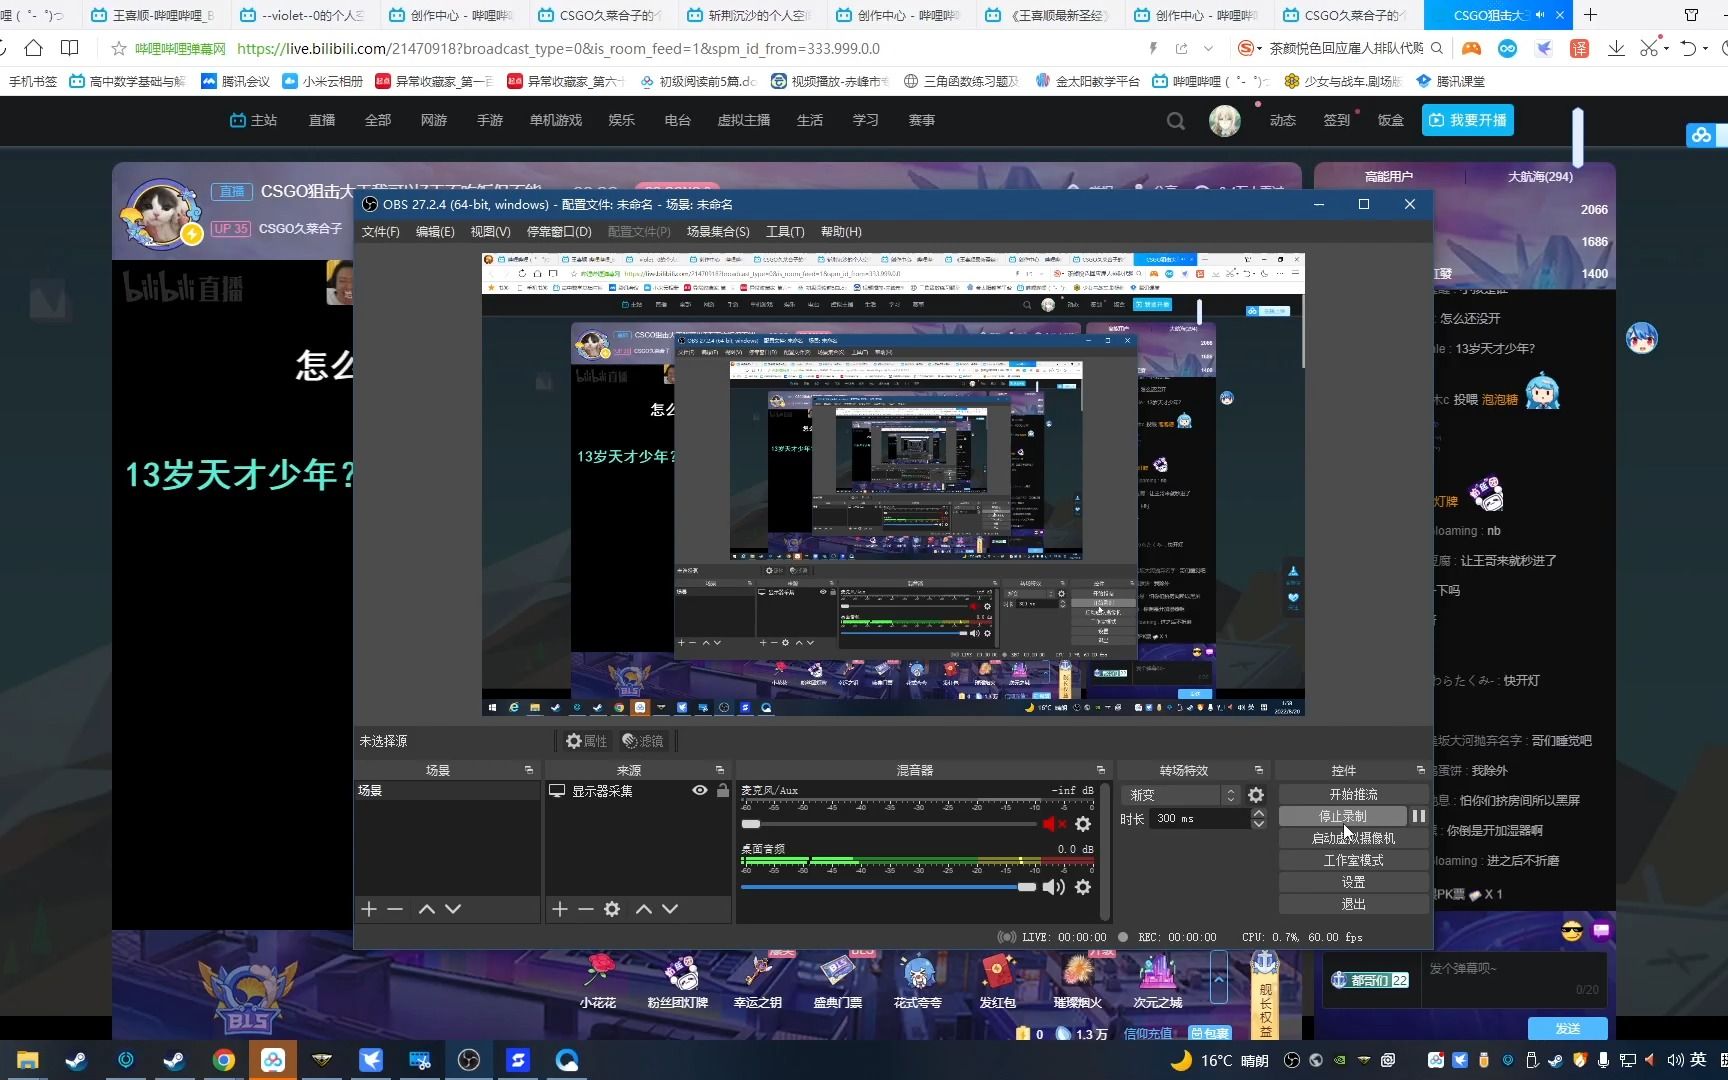Increase the 时长 duration value

point(1259,813)
